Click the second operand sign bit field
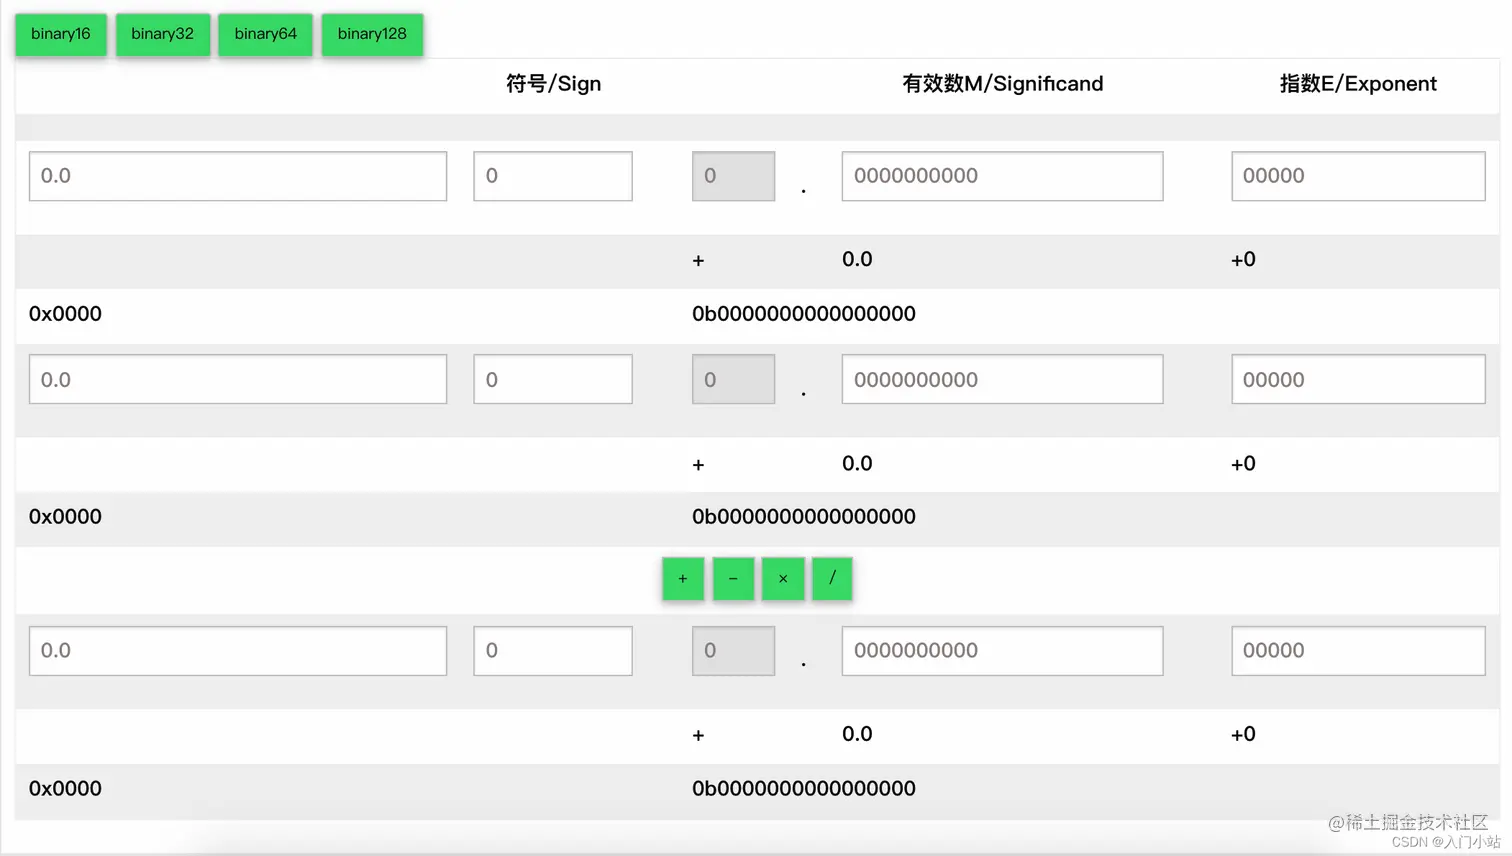The height and width of the screenshot is (856, 1512). pyautogui.click(x=553, y=379)
